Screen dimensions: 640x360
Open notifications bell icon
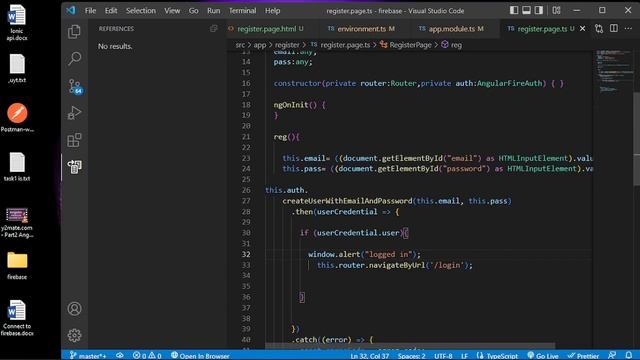[629, 356]
